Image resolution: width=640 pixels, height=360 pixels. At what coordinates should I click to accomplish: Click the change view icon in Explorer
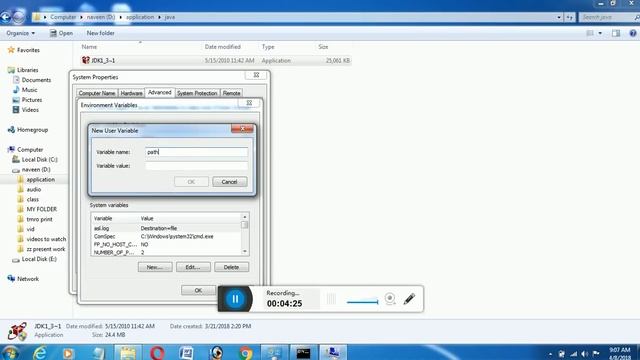tap(590, 33)
